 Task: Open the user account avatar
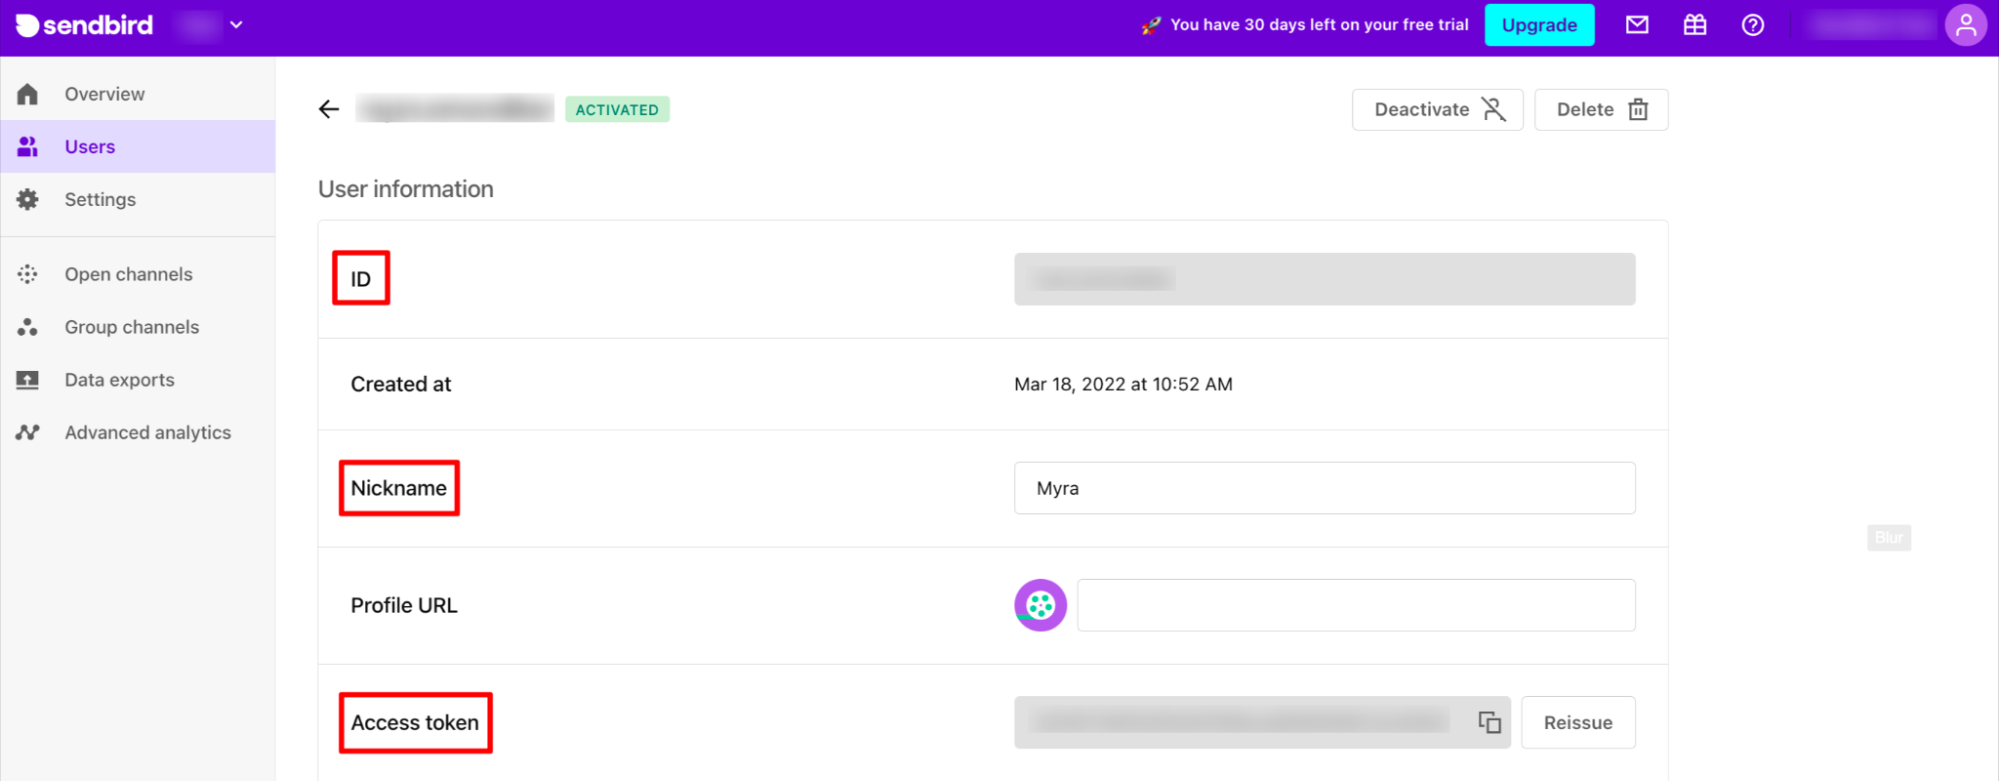(x=1966, y=25)
